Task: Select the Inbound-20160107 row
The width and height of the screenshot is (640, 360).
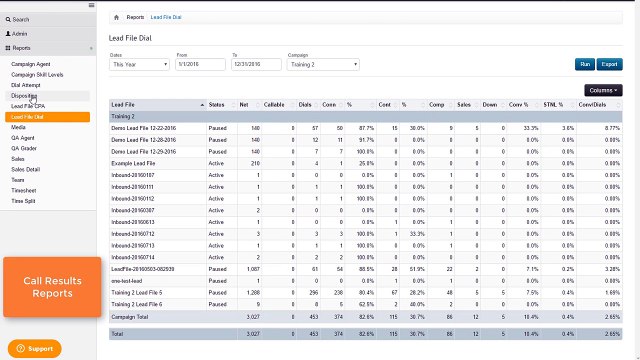Action: (366, 175)
